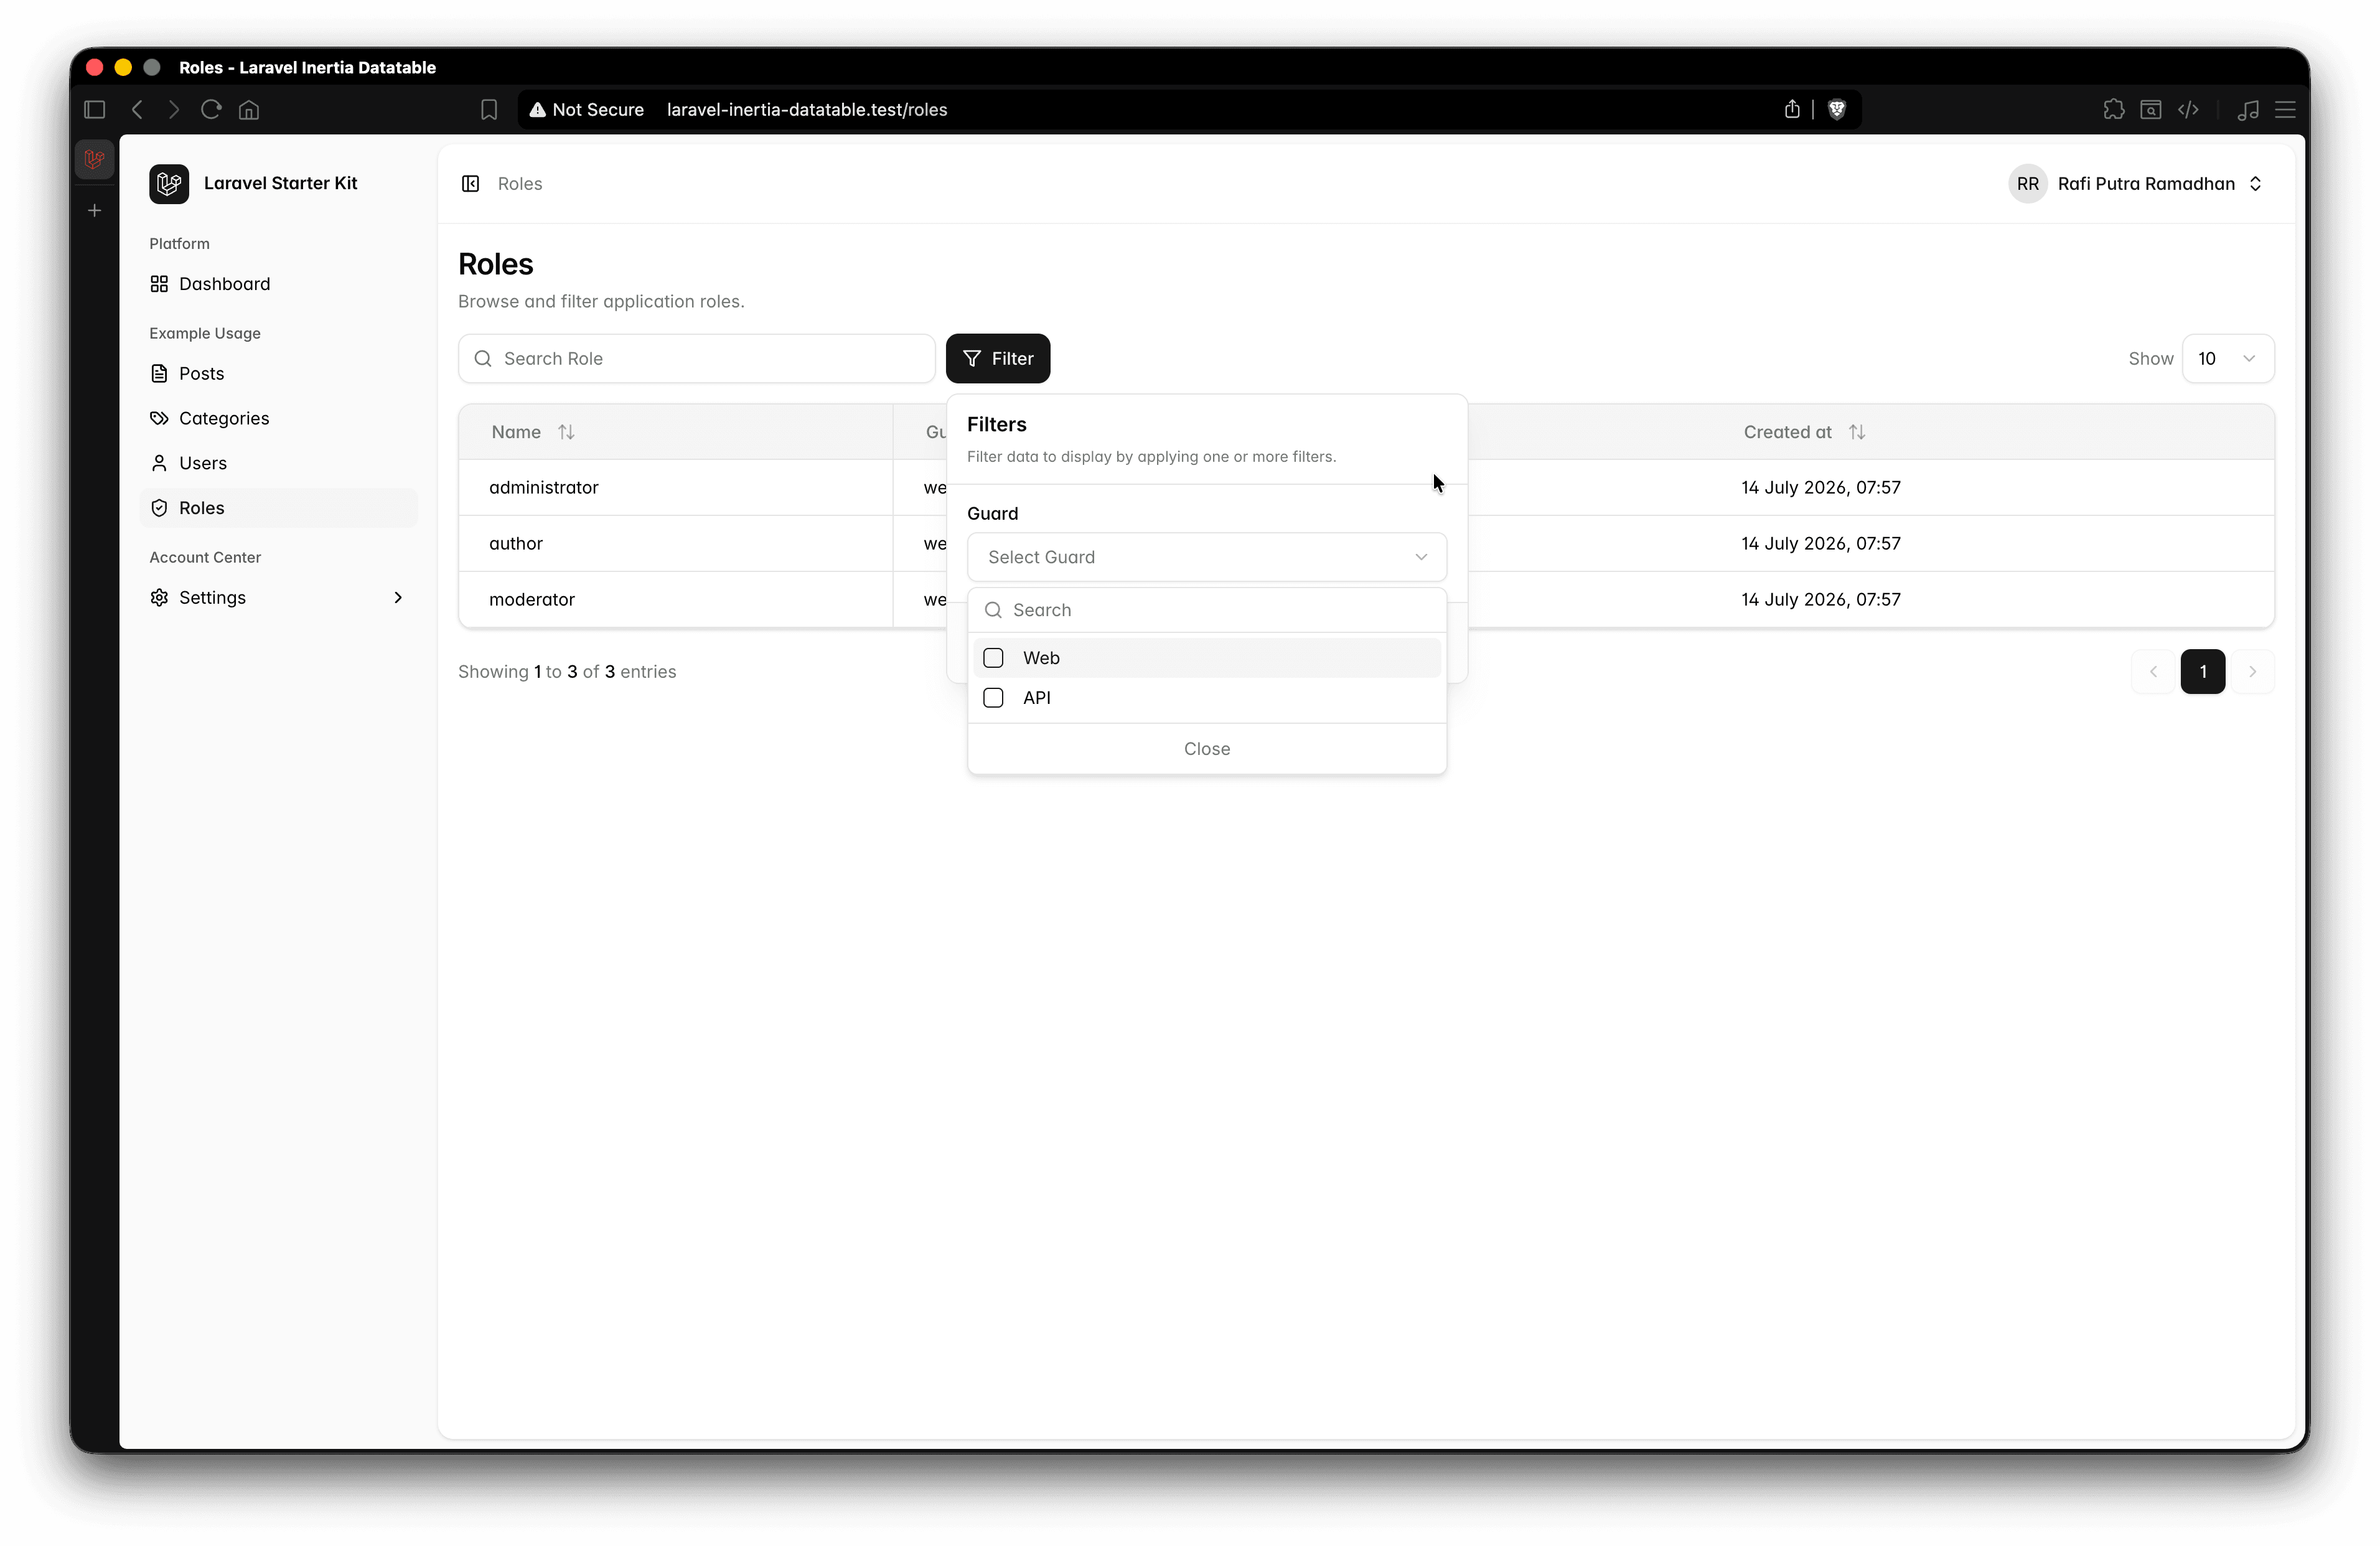Screen dimensions: 2380x1546
Task: Click the previous page arrow button
Action: [2153, 672]
